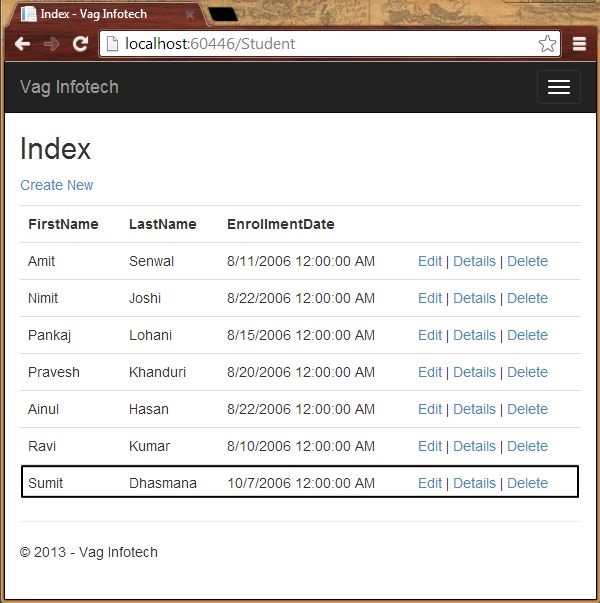This screenshot has height=603, width=600.
Task: View Details for Sumit Dhasmana
Action: click(x=474, y=483)
